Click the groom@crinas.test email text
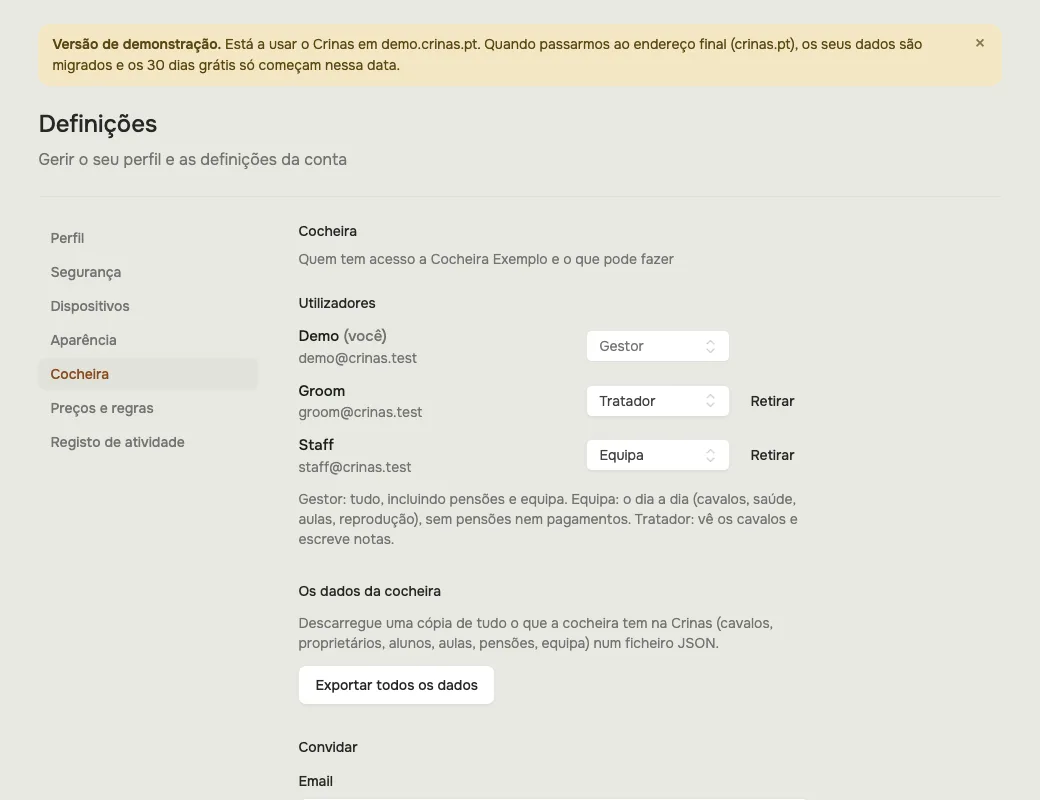The height and width of the screenshot is (800, 1040). click(360, 413)
